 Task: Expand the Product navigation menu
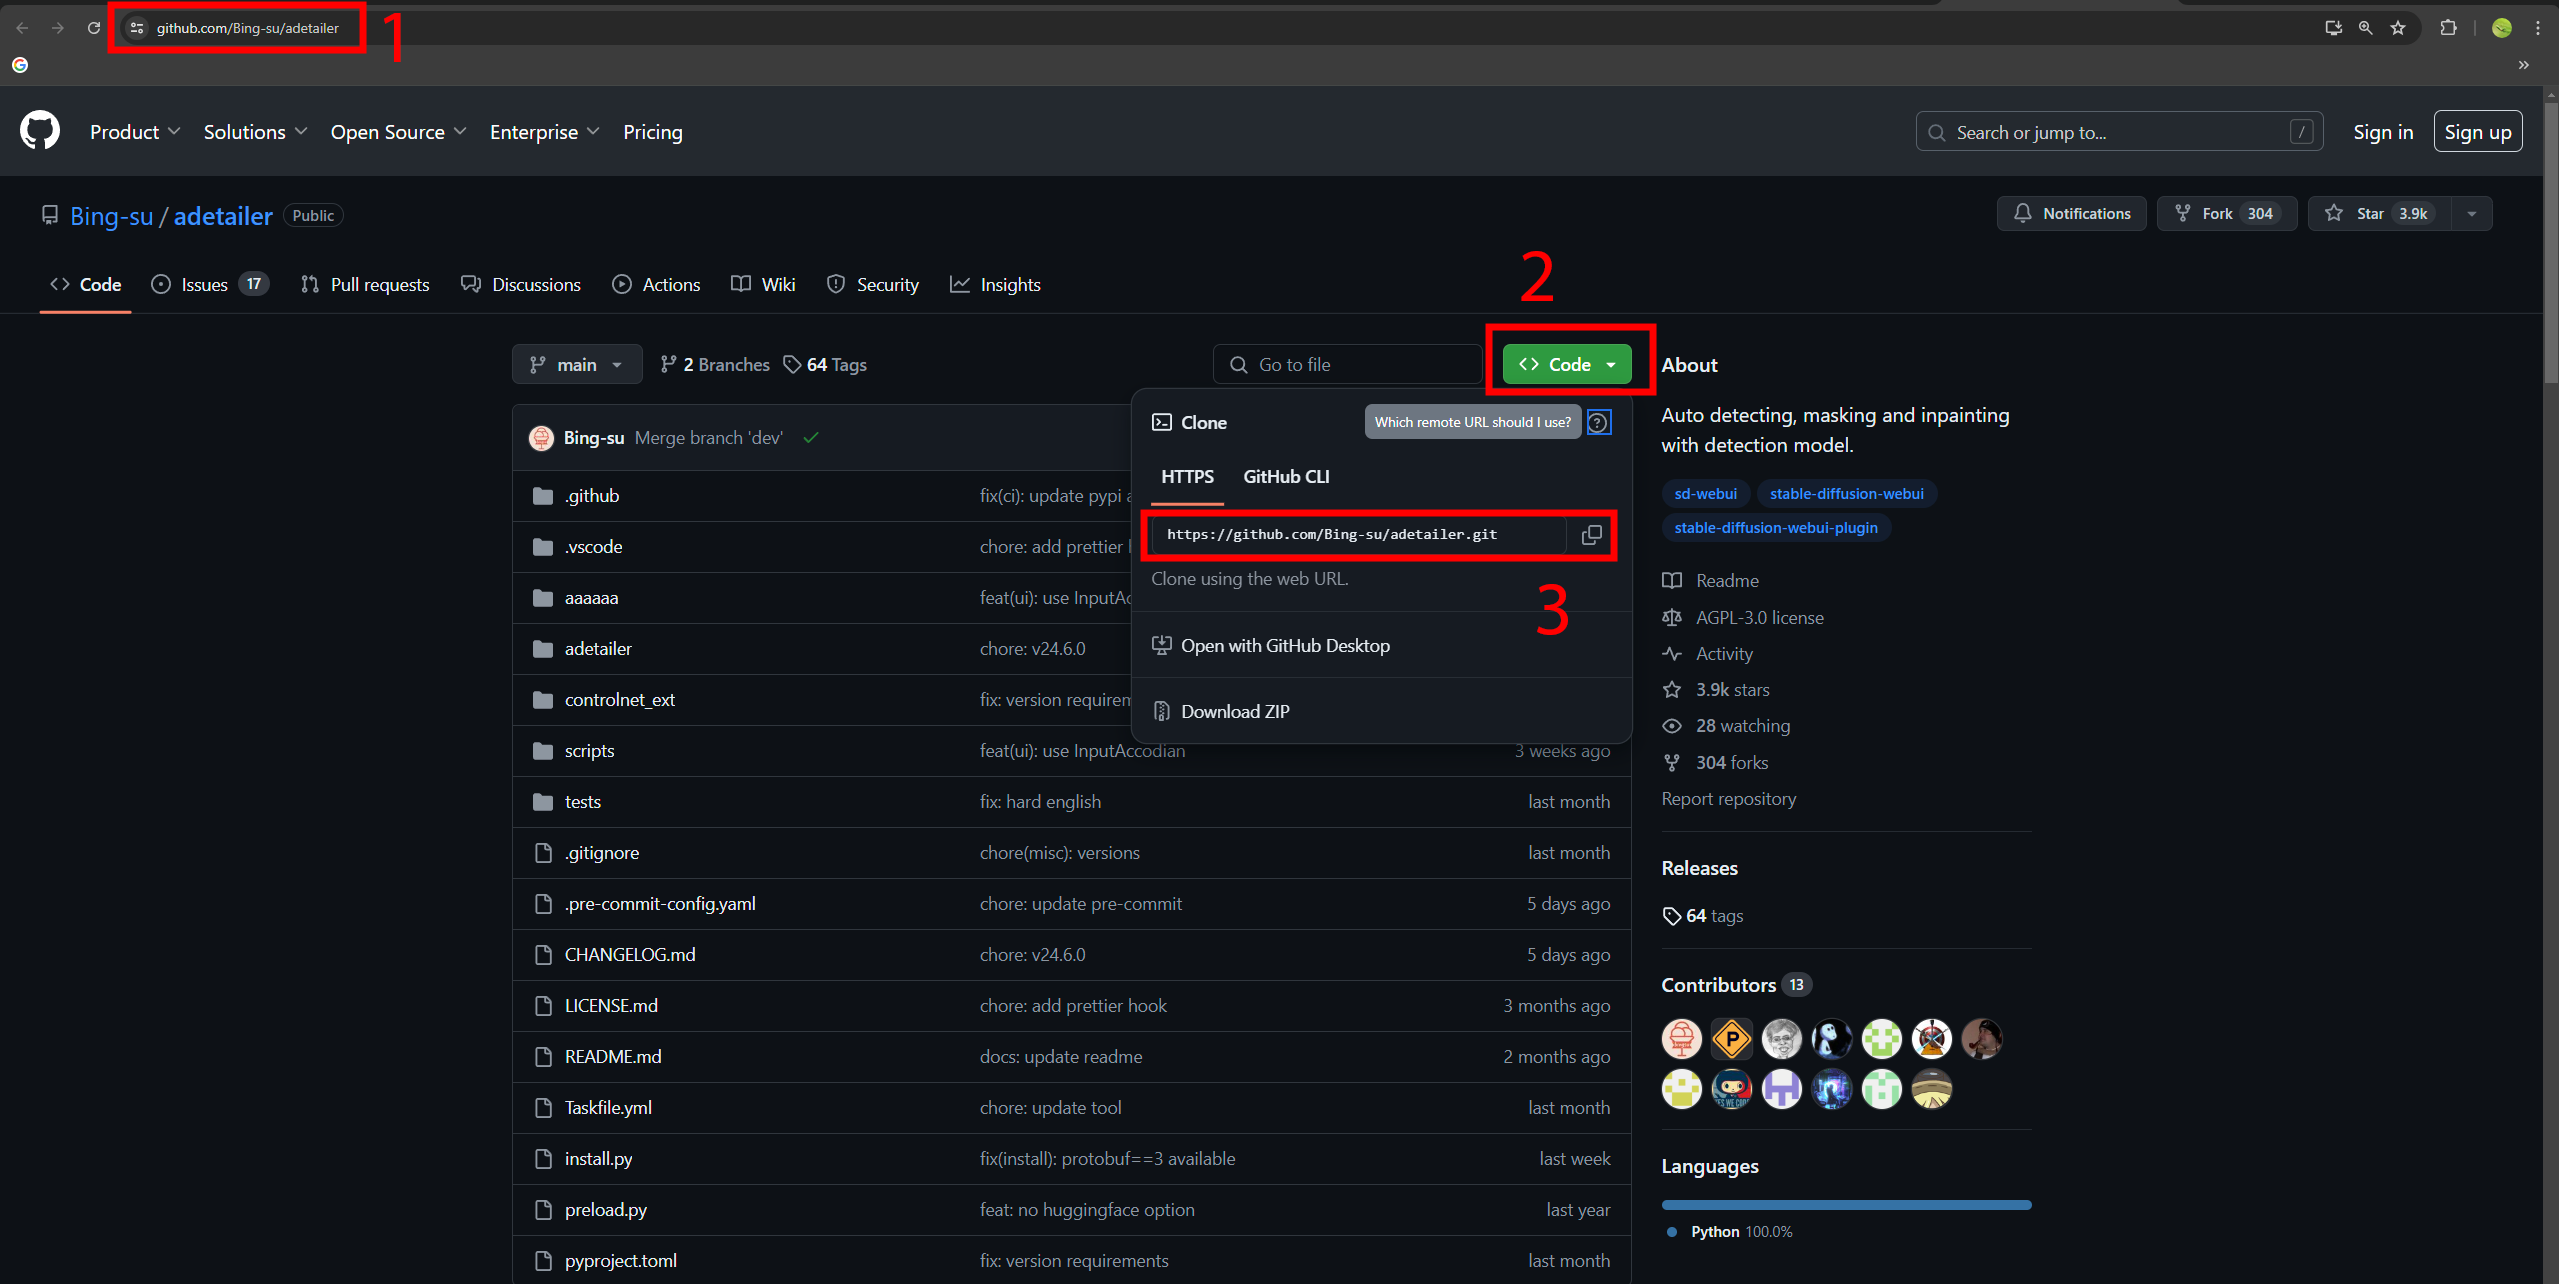click(135, 132)
